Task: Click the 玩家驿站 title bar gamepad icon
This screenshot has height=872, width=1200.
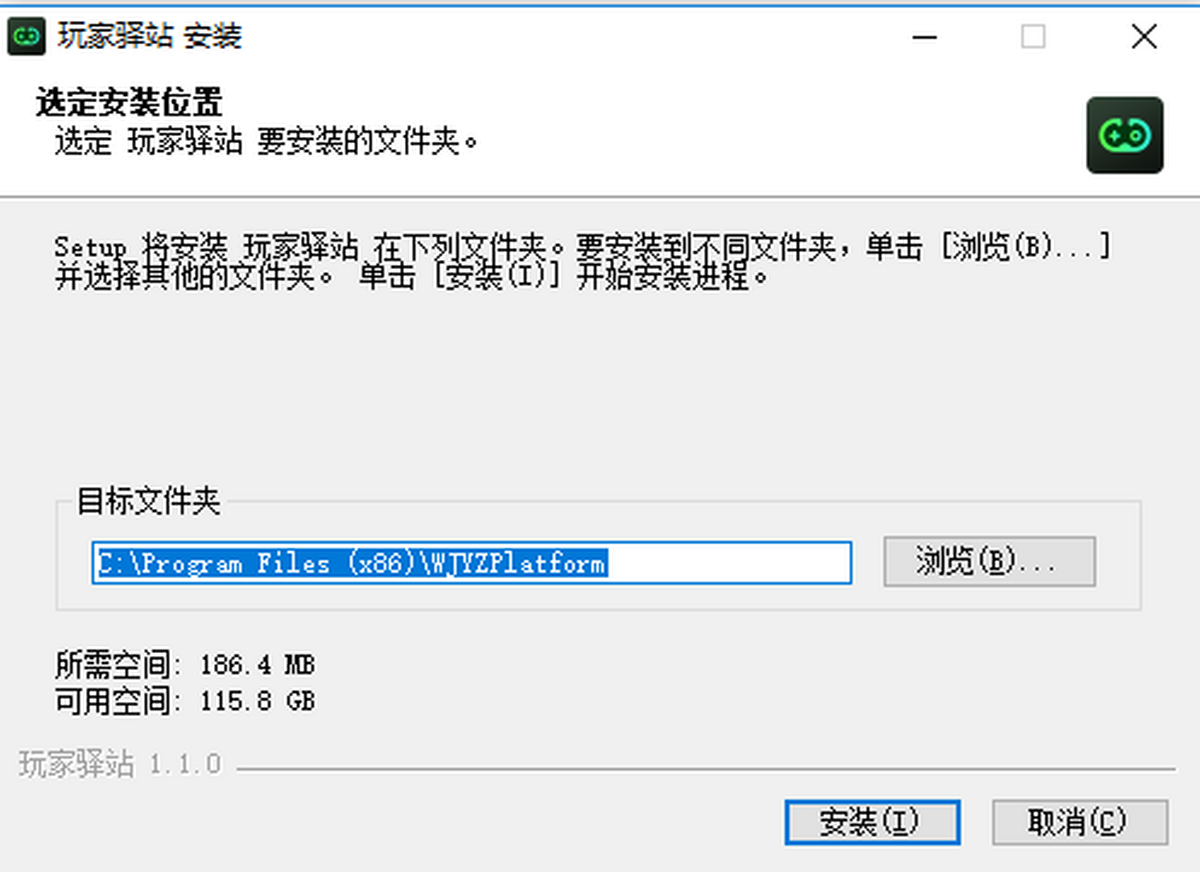Action: pos(27,38)
